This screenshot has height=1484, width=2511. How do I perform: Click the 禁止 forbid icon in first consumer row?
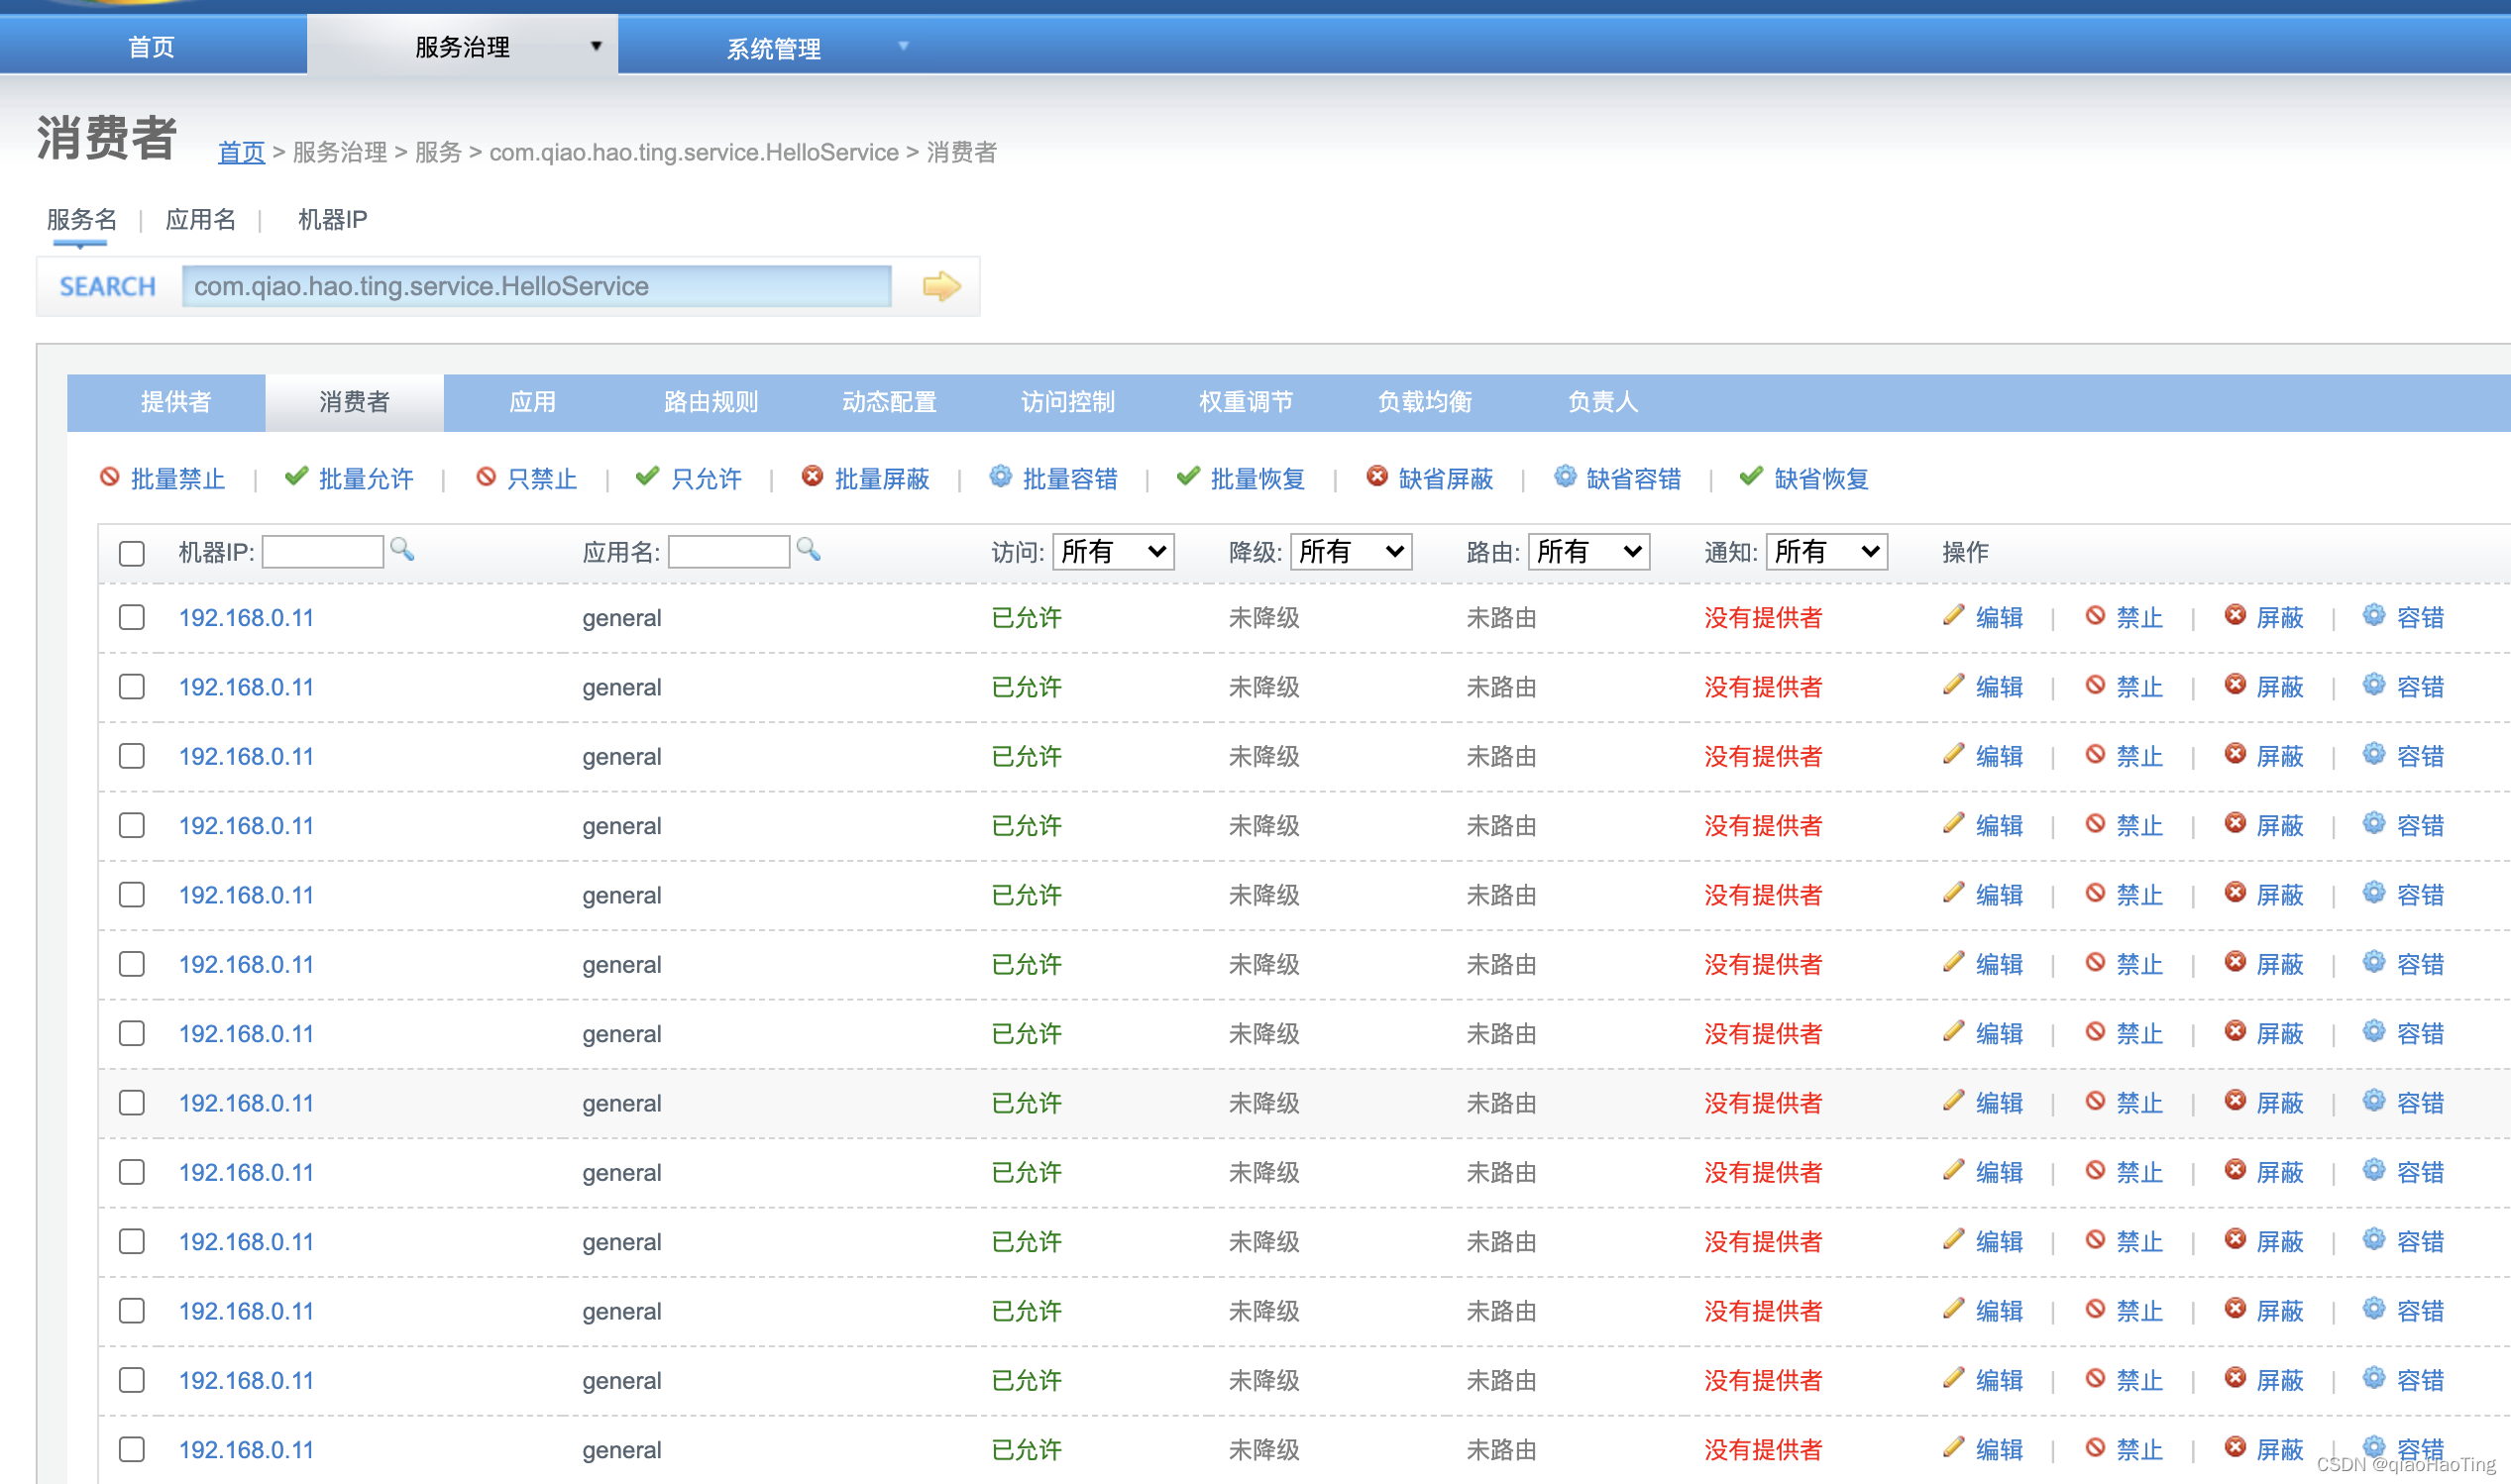2095,615
